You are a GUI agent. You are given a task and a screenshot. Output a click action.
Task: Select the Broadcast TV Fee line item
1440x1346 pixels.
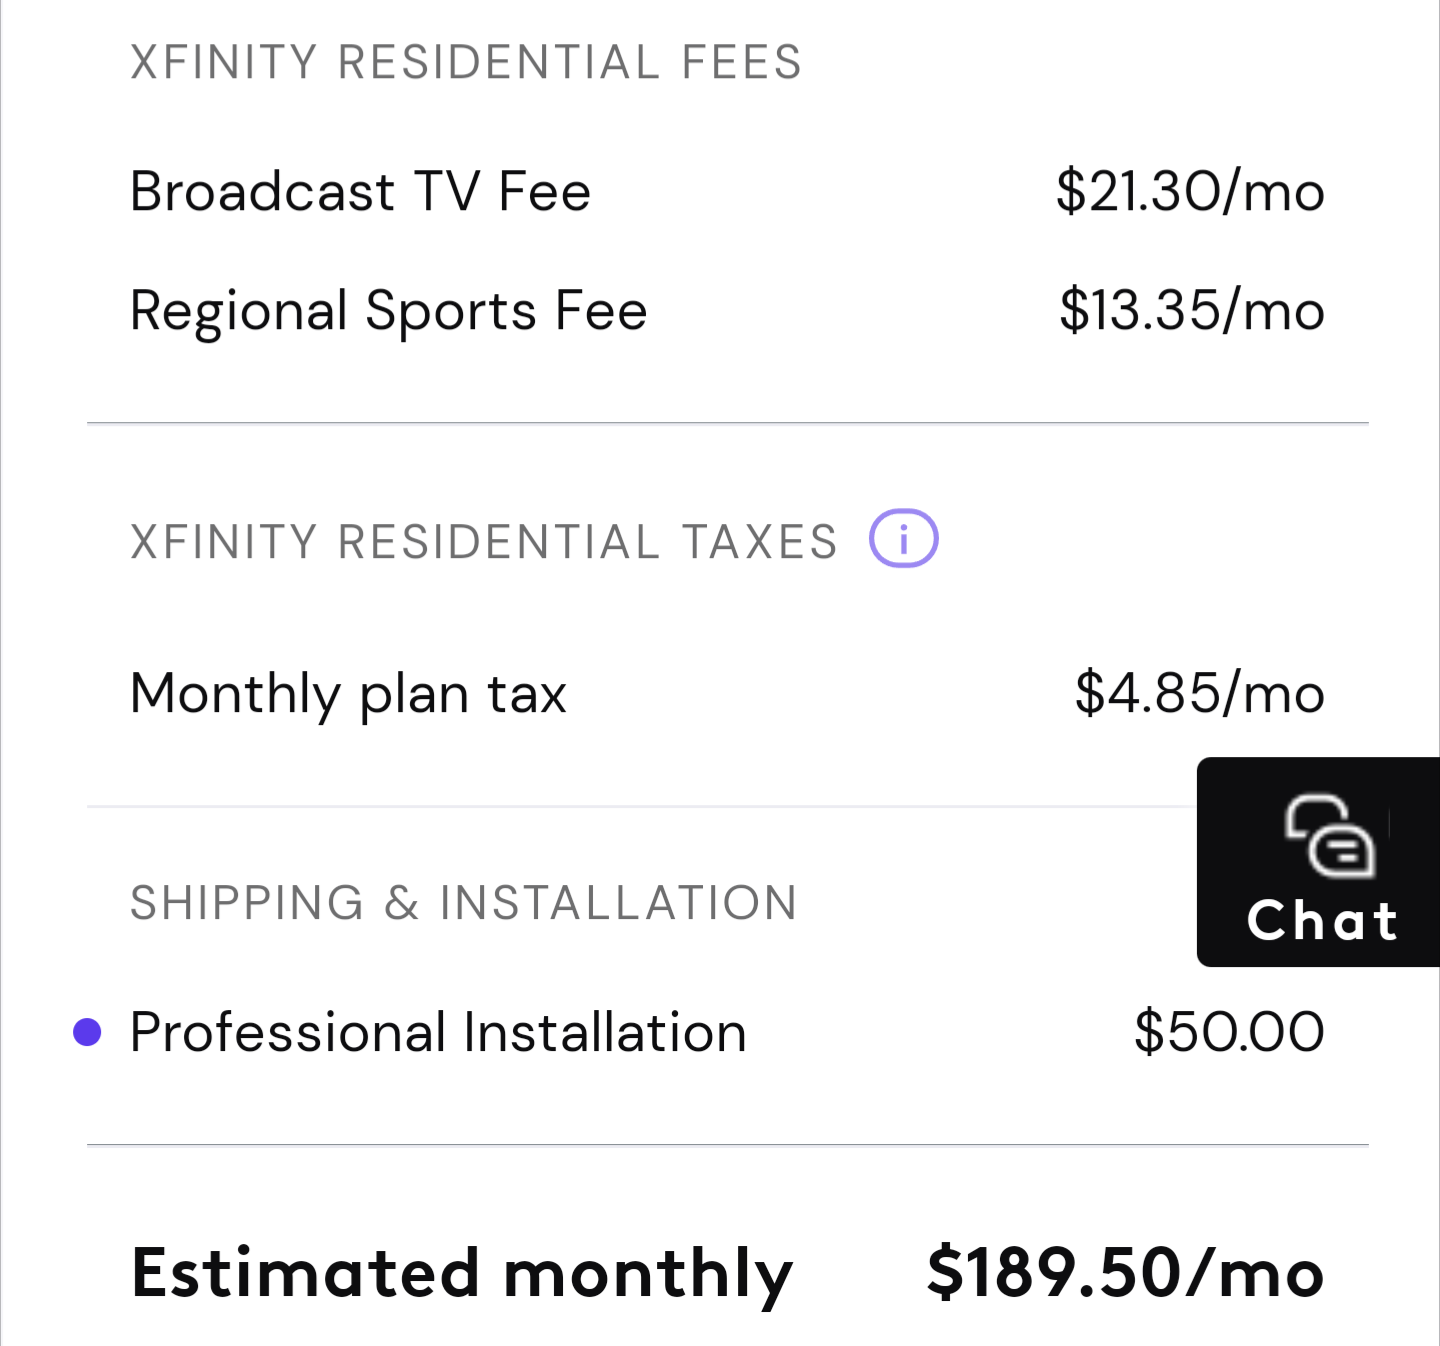coord(360,191)
